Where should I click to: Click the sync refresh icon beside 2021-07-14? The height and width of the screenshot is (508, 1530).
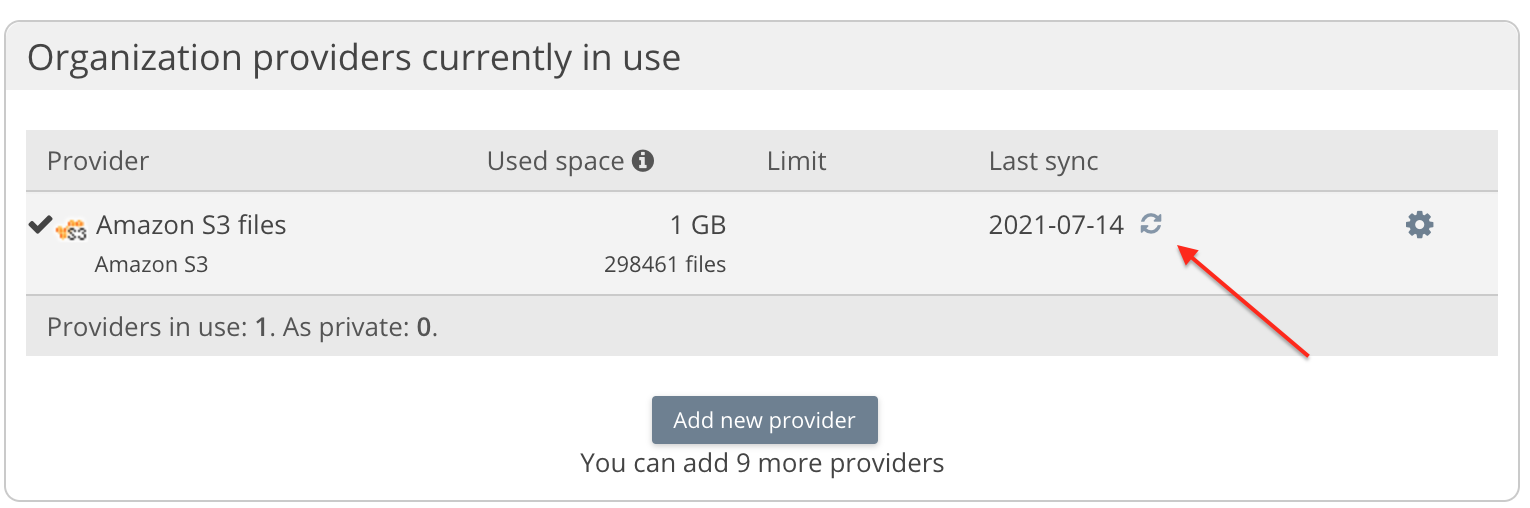[1151, 224]
